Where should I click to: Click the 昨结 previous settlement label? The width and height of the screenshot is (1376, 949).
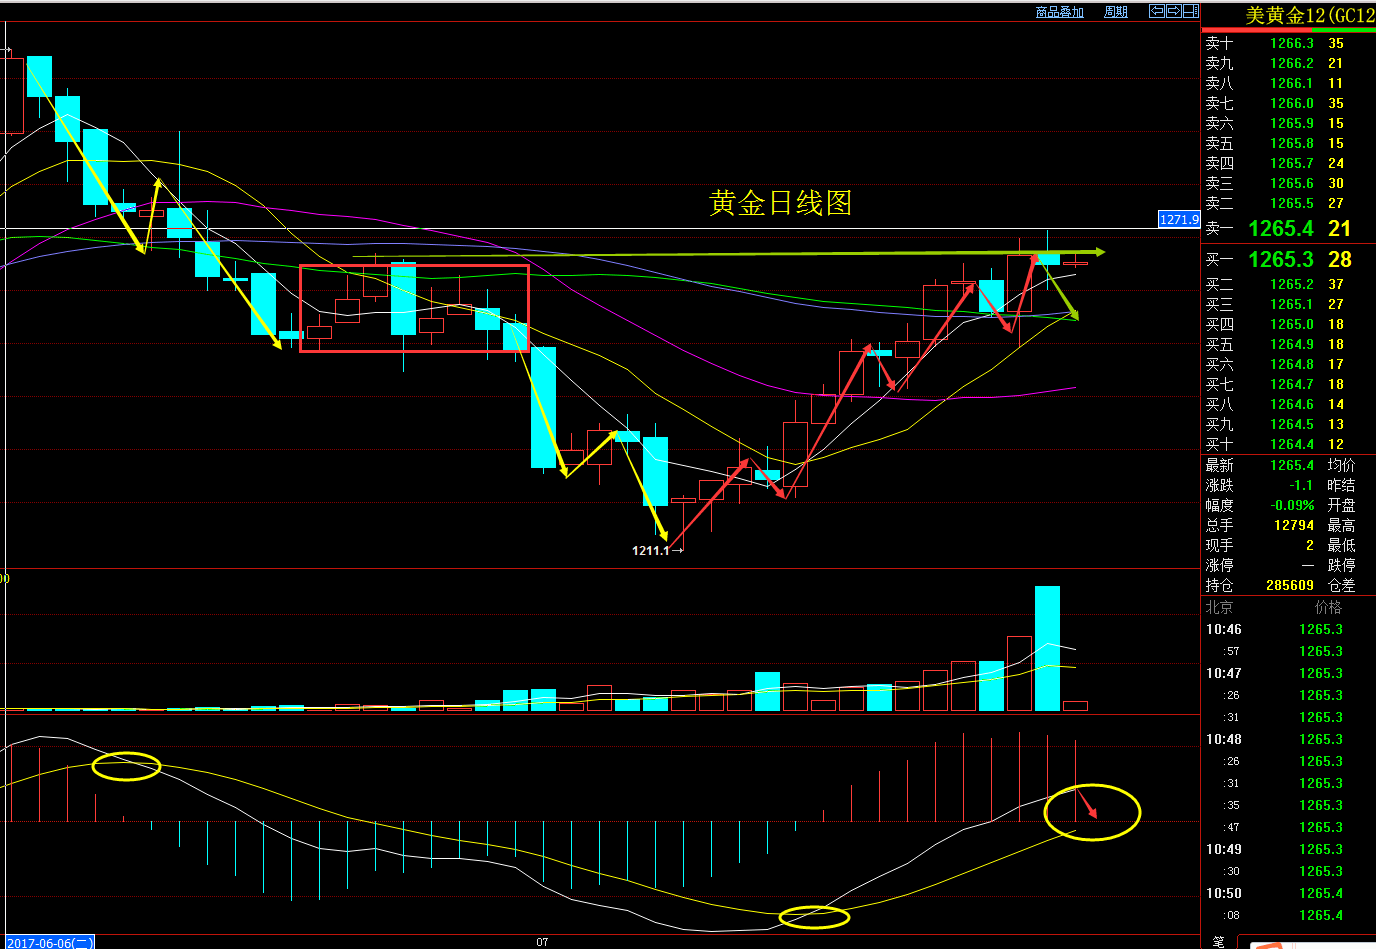tap(1342, 485)
